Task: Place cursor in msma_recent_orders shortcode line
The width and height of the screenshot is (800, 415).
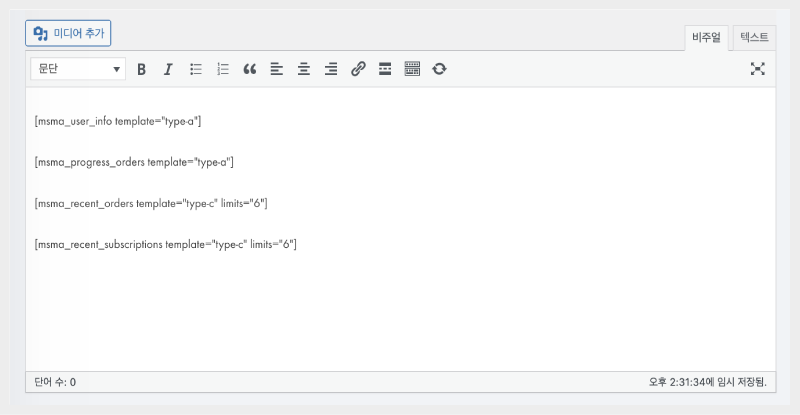Action: [x=150, y=203]
